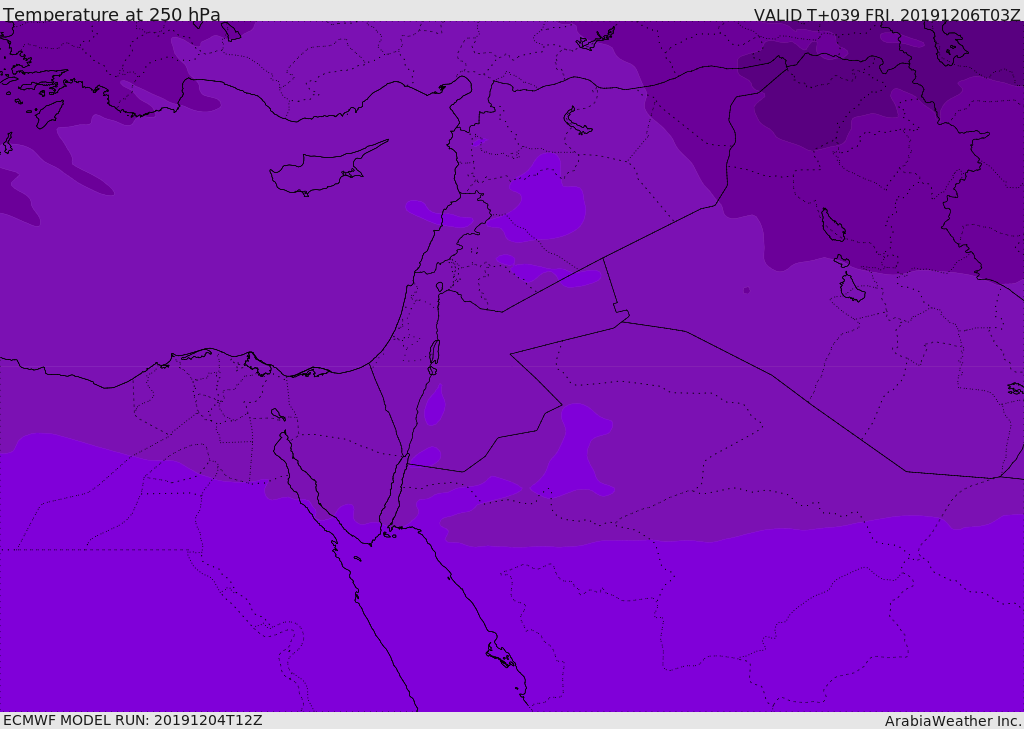Screen dimensions: 1024x729
Task: Click the Dead Sea outline on map
Action: coord(434,356)
